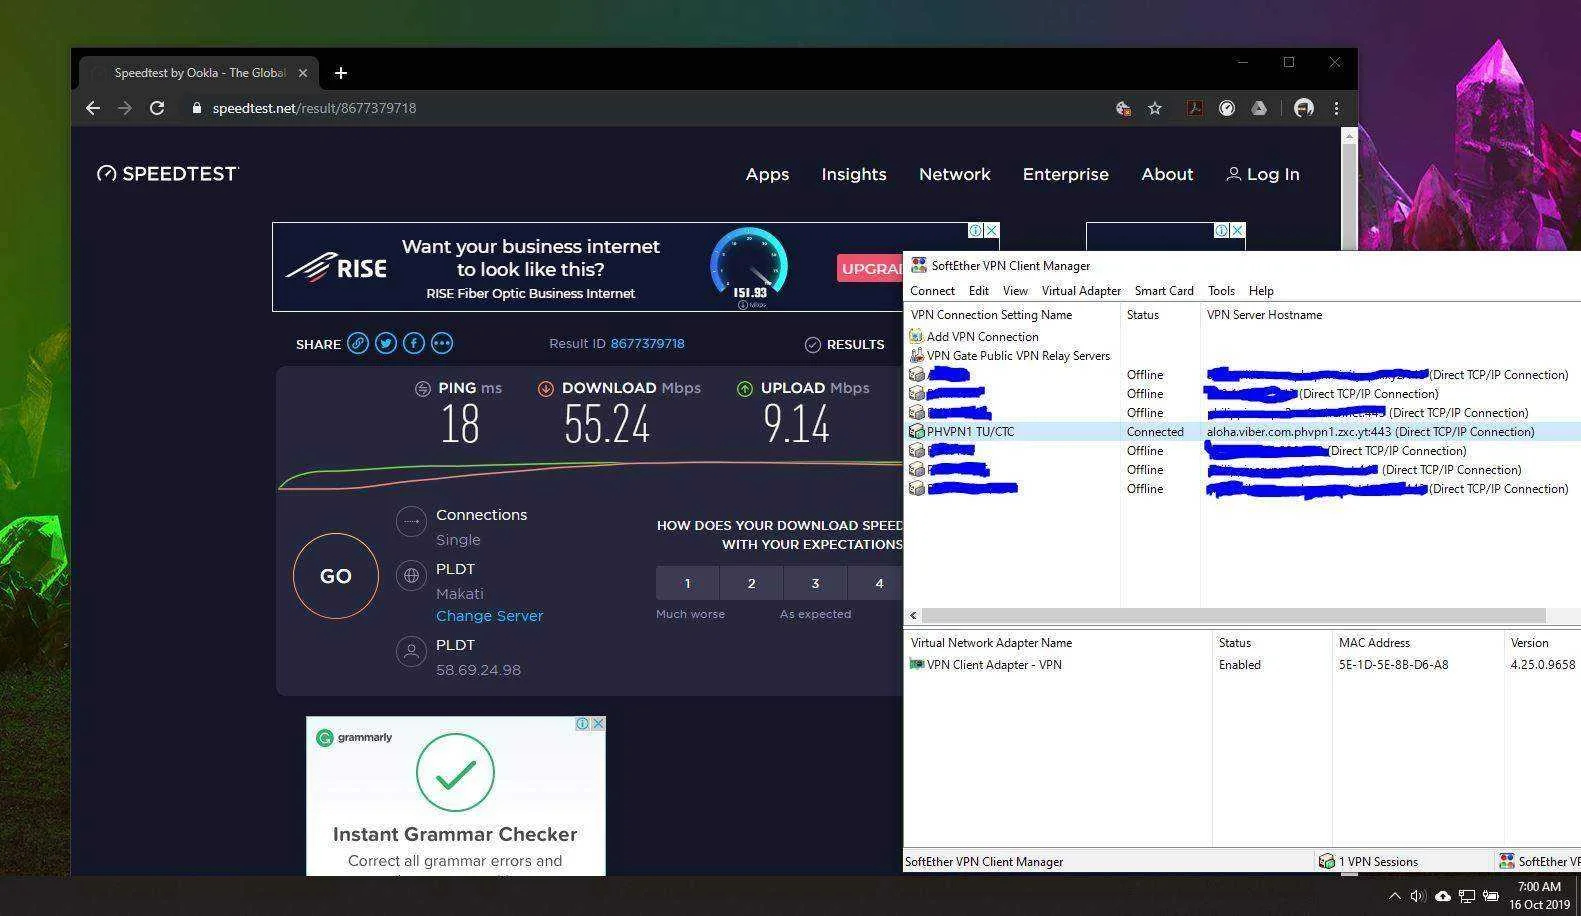Click 1 VPN Sessions status entry
1581x916 pixels.
(x=1368, y=862)
